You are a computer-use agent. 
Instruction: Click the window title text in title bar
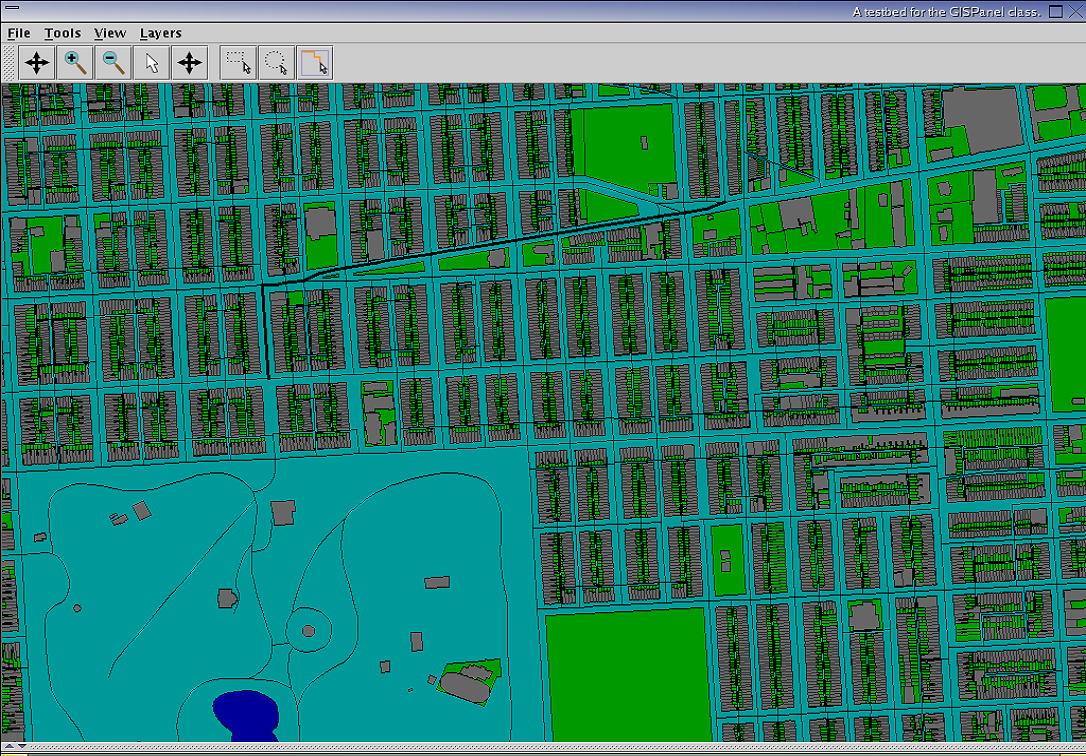[x=946, y=12]
